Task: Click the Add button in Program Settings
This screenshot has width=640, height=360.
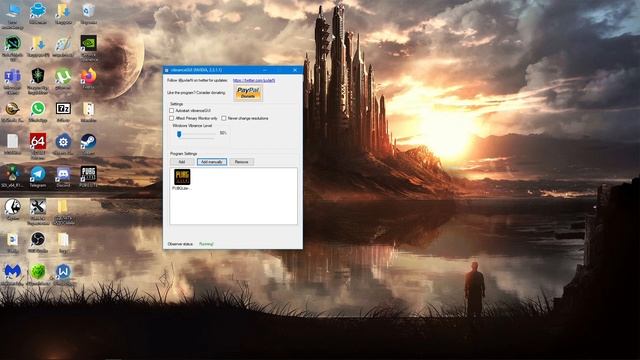Action: click(182, 162)
